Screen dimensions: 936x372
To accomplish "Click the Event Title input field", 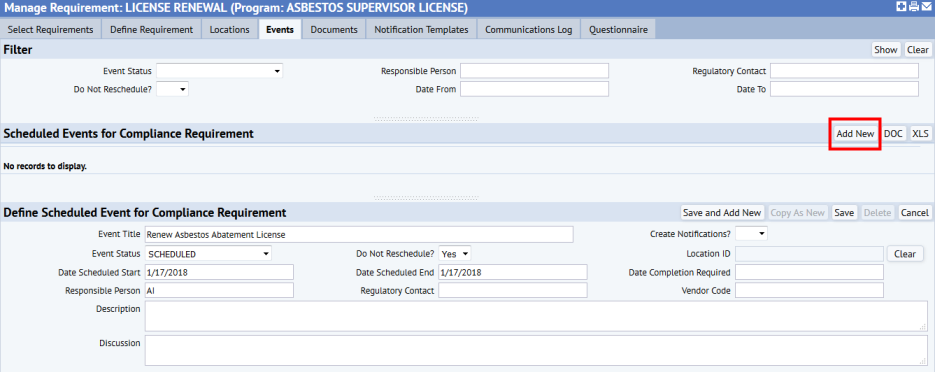I will pyautogui.click(x=359, y=235).
